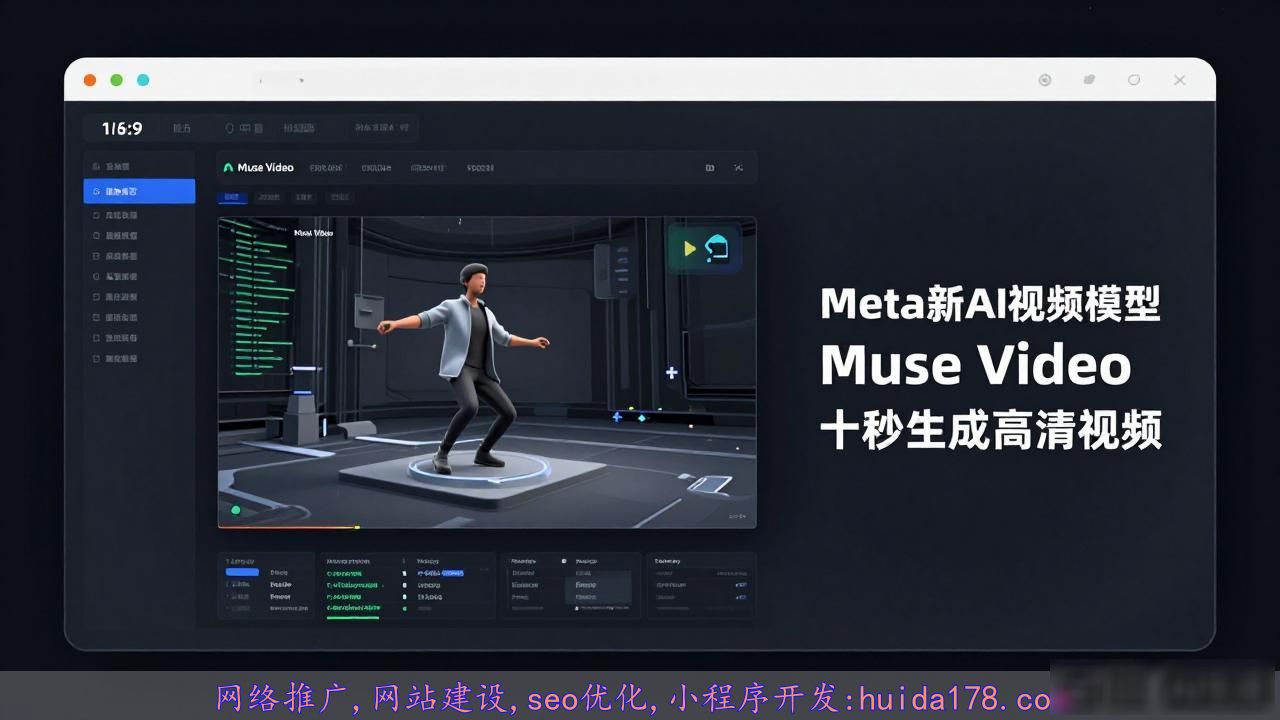Click the yellow play icon on the video preview
The image size is (1280, 720).
tap(689, 248)
